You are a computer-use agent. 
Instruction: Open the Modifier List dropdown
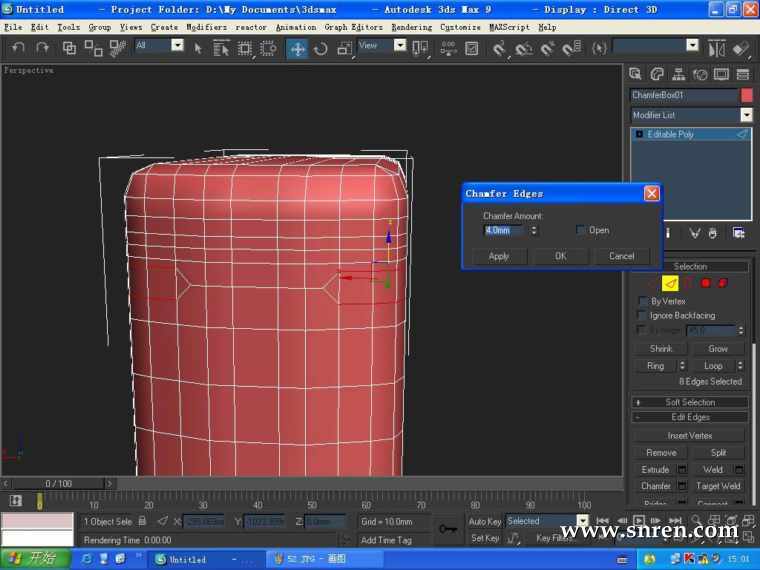(746, 115)
